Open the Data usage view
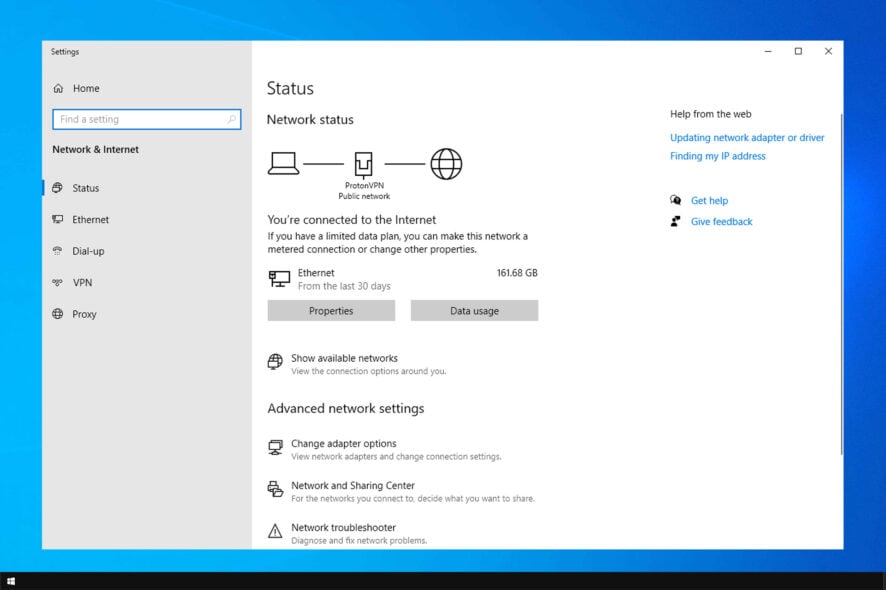Screen dimensions: 886x590 coord(474,310)
